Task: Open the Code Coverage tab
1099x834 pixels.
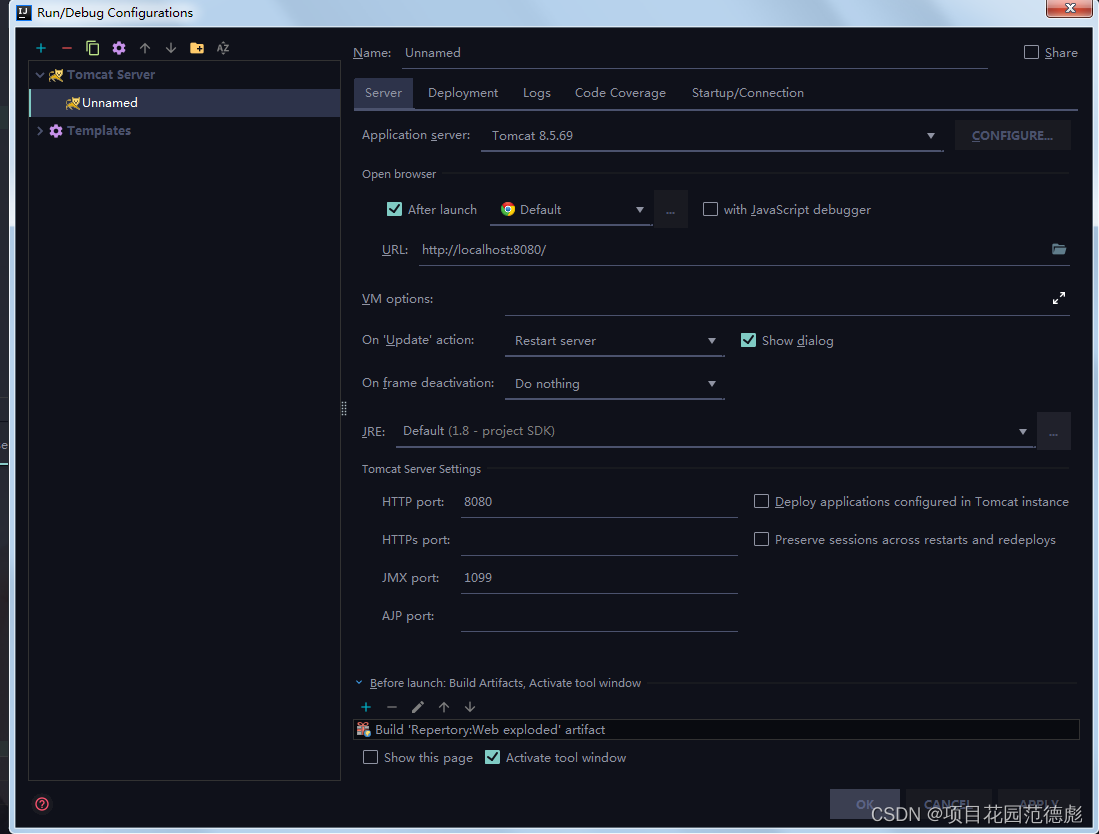Action: pos(620,93)
